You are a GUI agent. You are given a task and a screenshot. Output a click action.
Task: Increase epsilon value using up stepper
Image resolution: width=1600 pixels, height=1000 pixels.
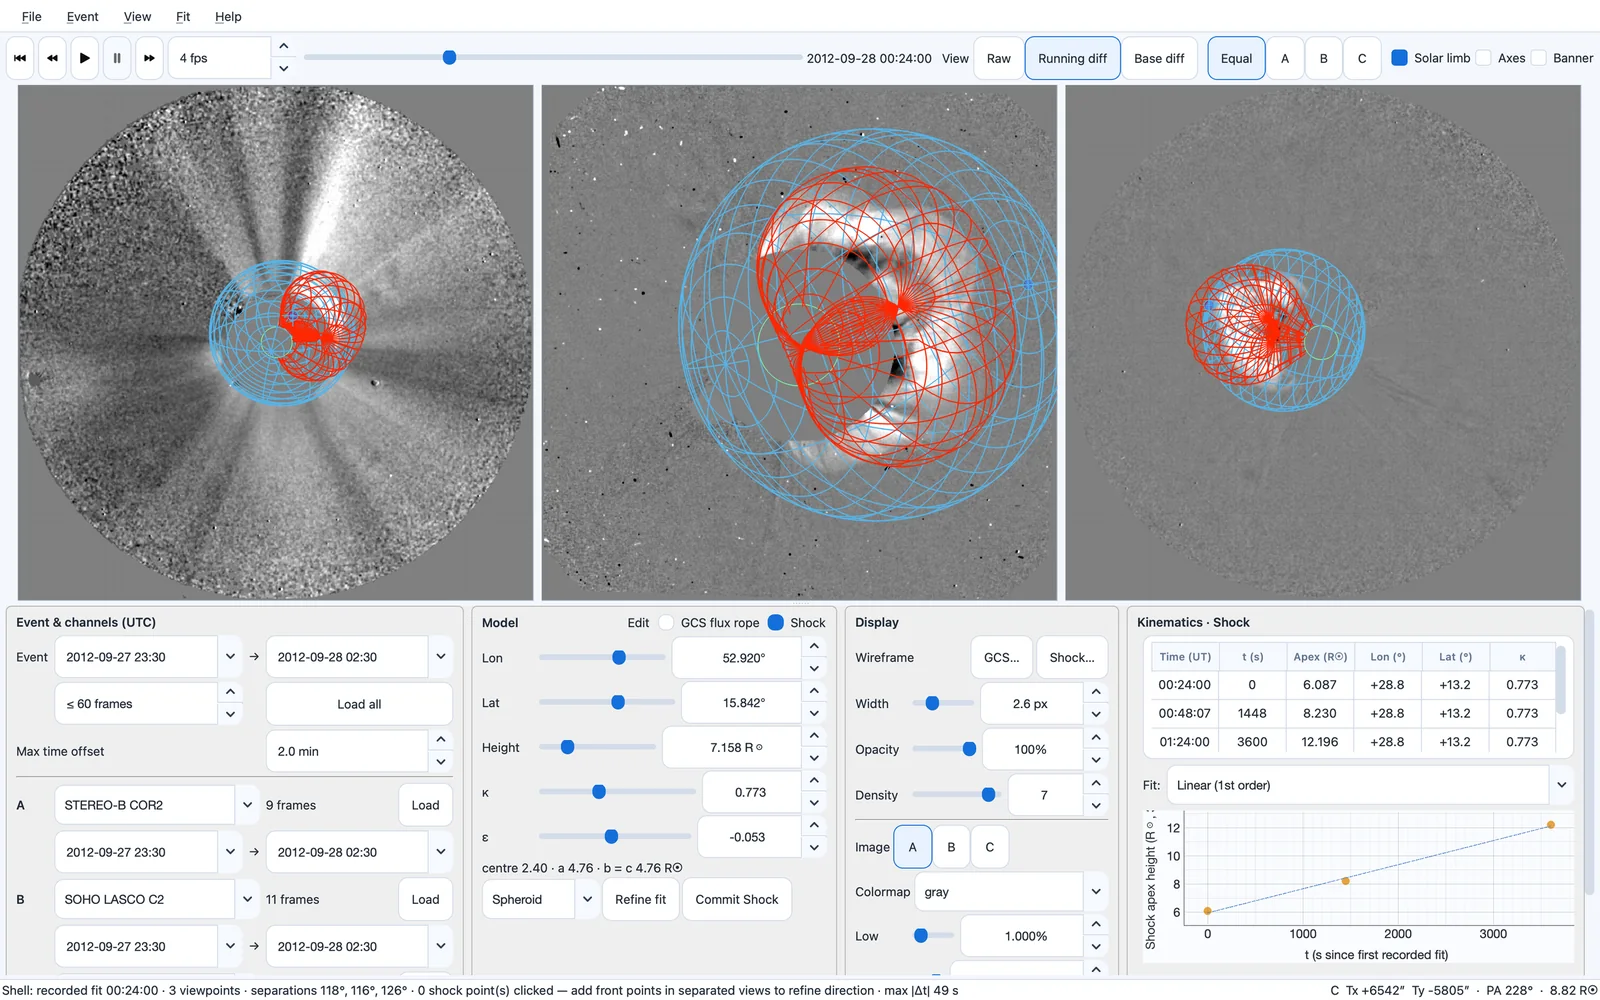point(814,825)
